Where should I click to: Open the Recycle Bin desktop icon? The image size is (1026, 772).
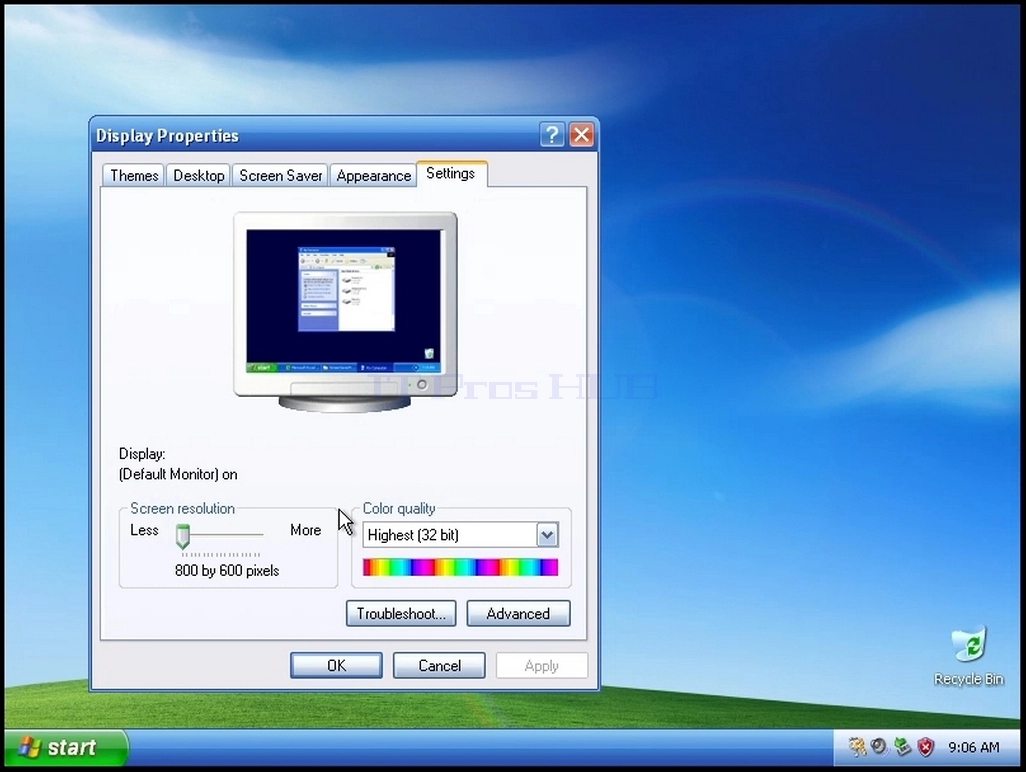tap(969, 655)
